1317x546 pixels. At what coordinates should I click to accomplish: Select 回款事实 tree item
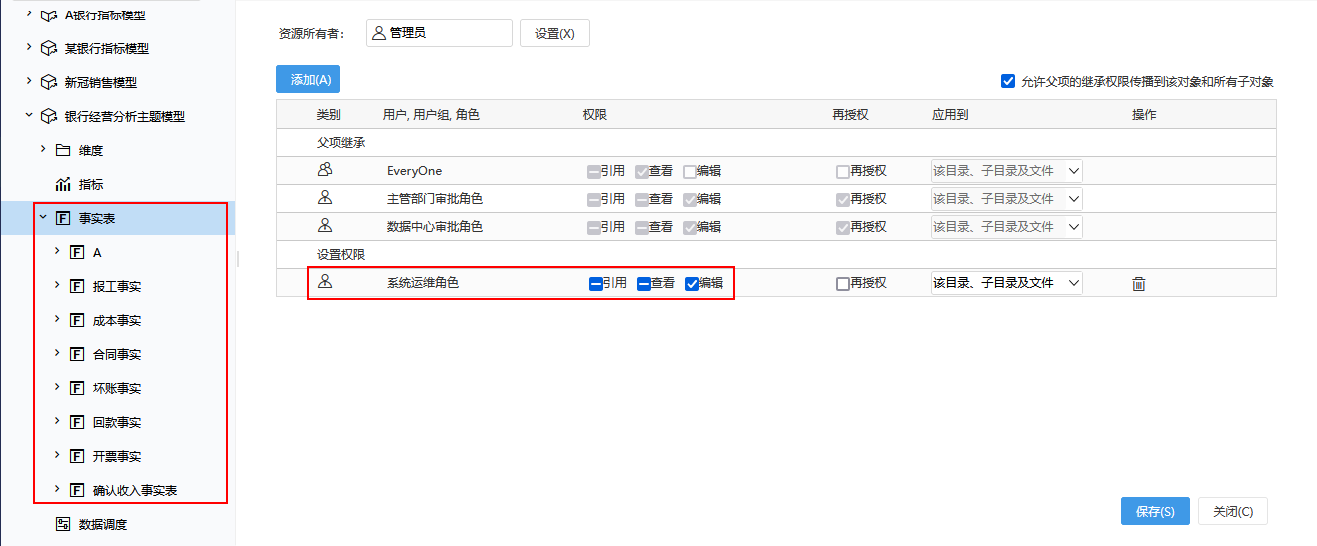click(117, 422)
